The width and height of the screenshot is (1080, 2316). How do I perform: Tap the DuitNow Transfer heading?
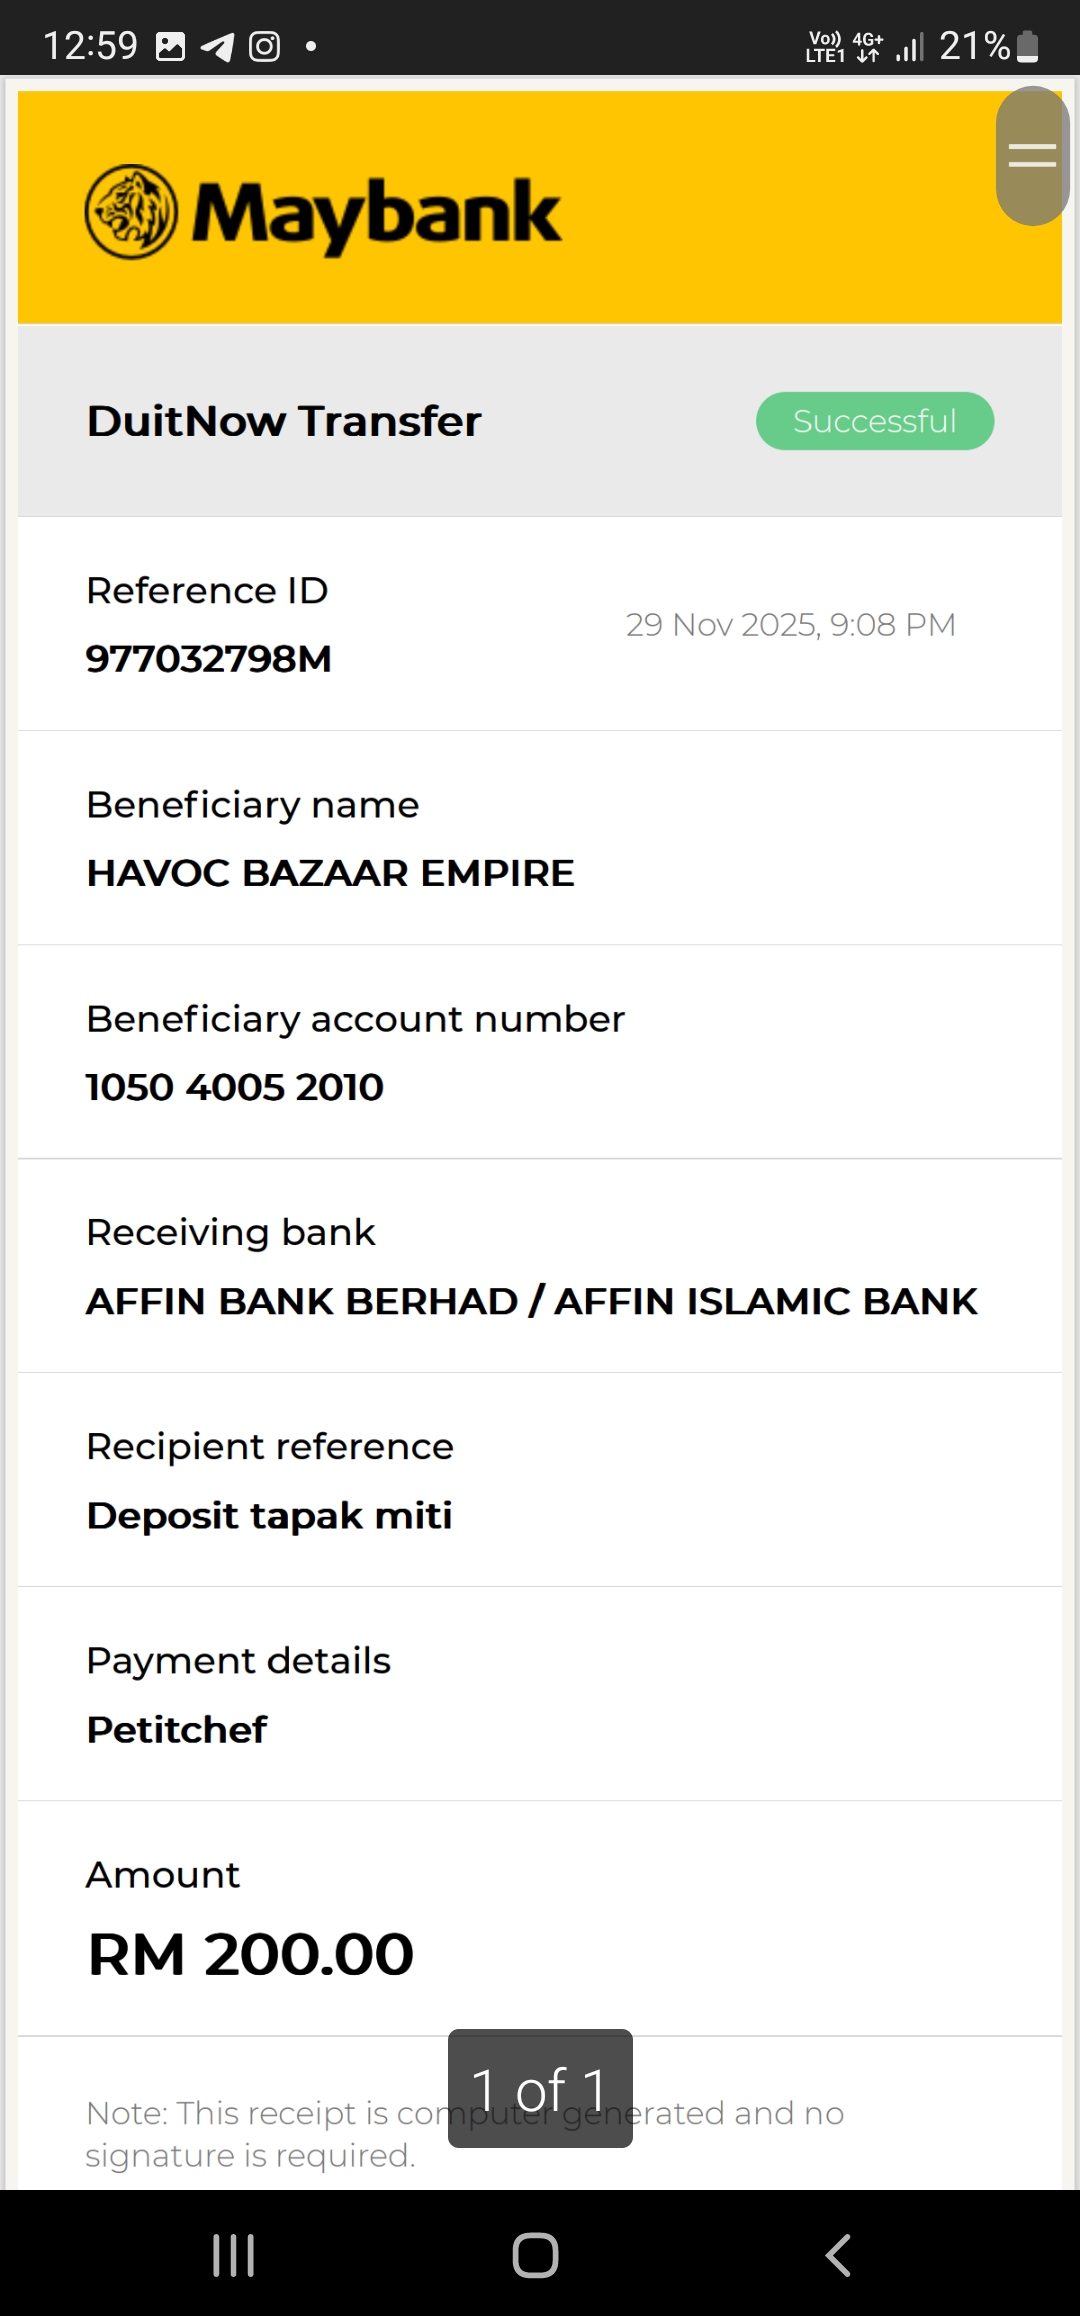coord(284,421)
